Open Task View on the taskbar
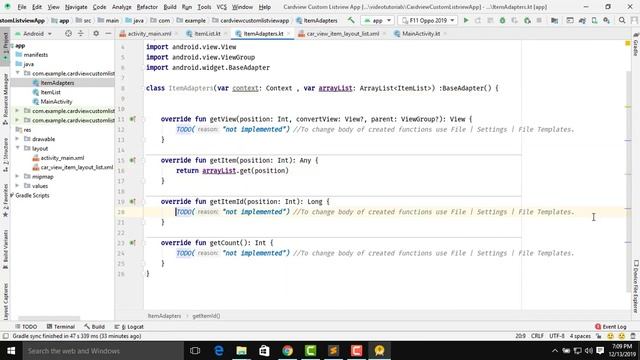This screenshot has width=640, height=360. tap(195, 351)
